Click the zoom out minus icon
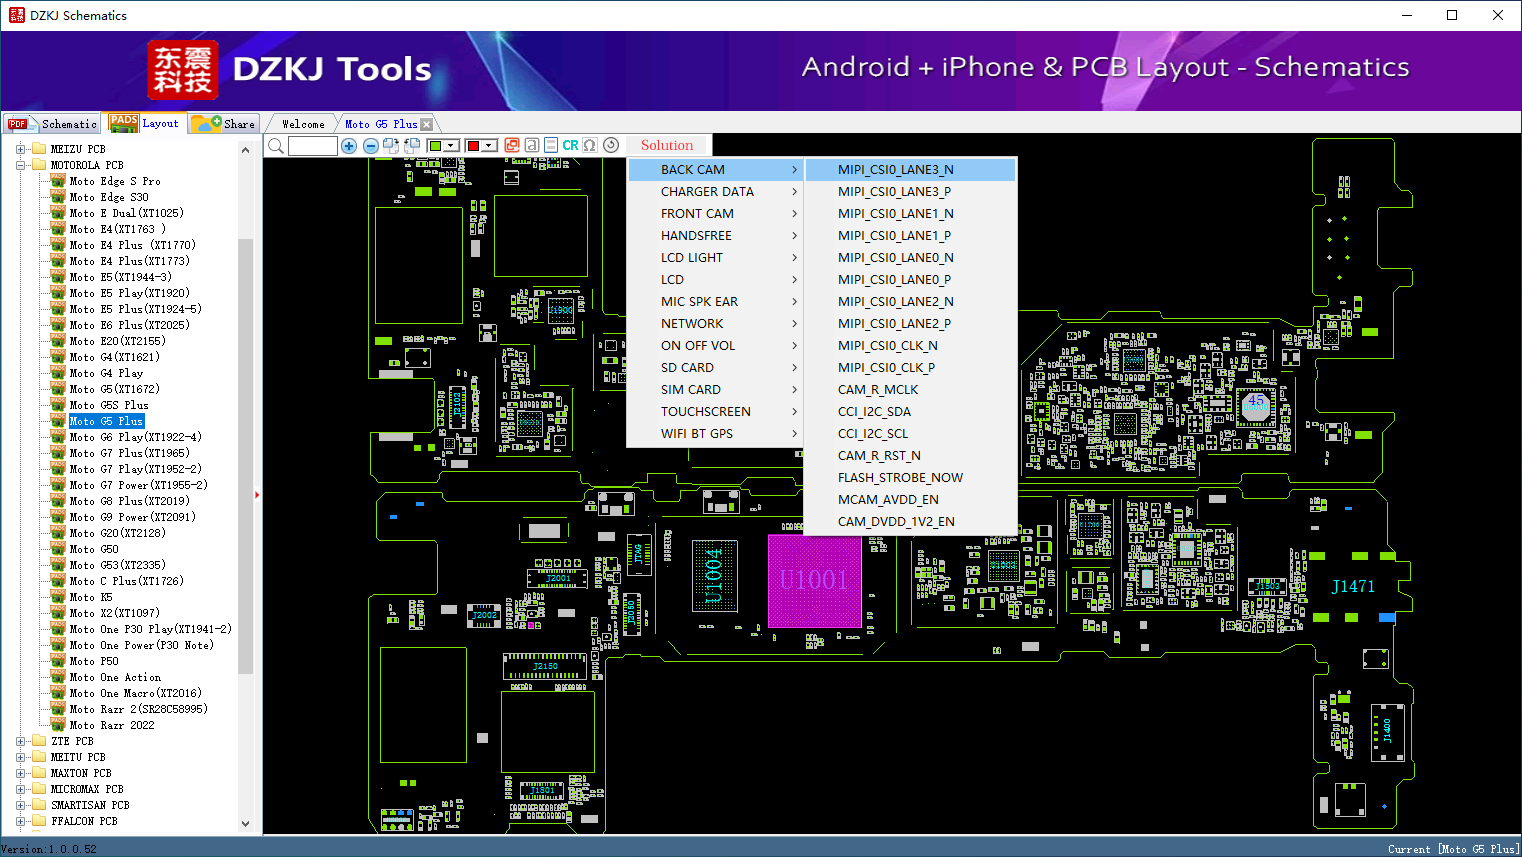The image size is (1522, 857). tap(371, 146)
